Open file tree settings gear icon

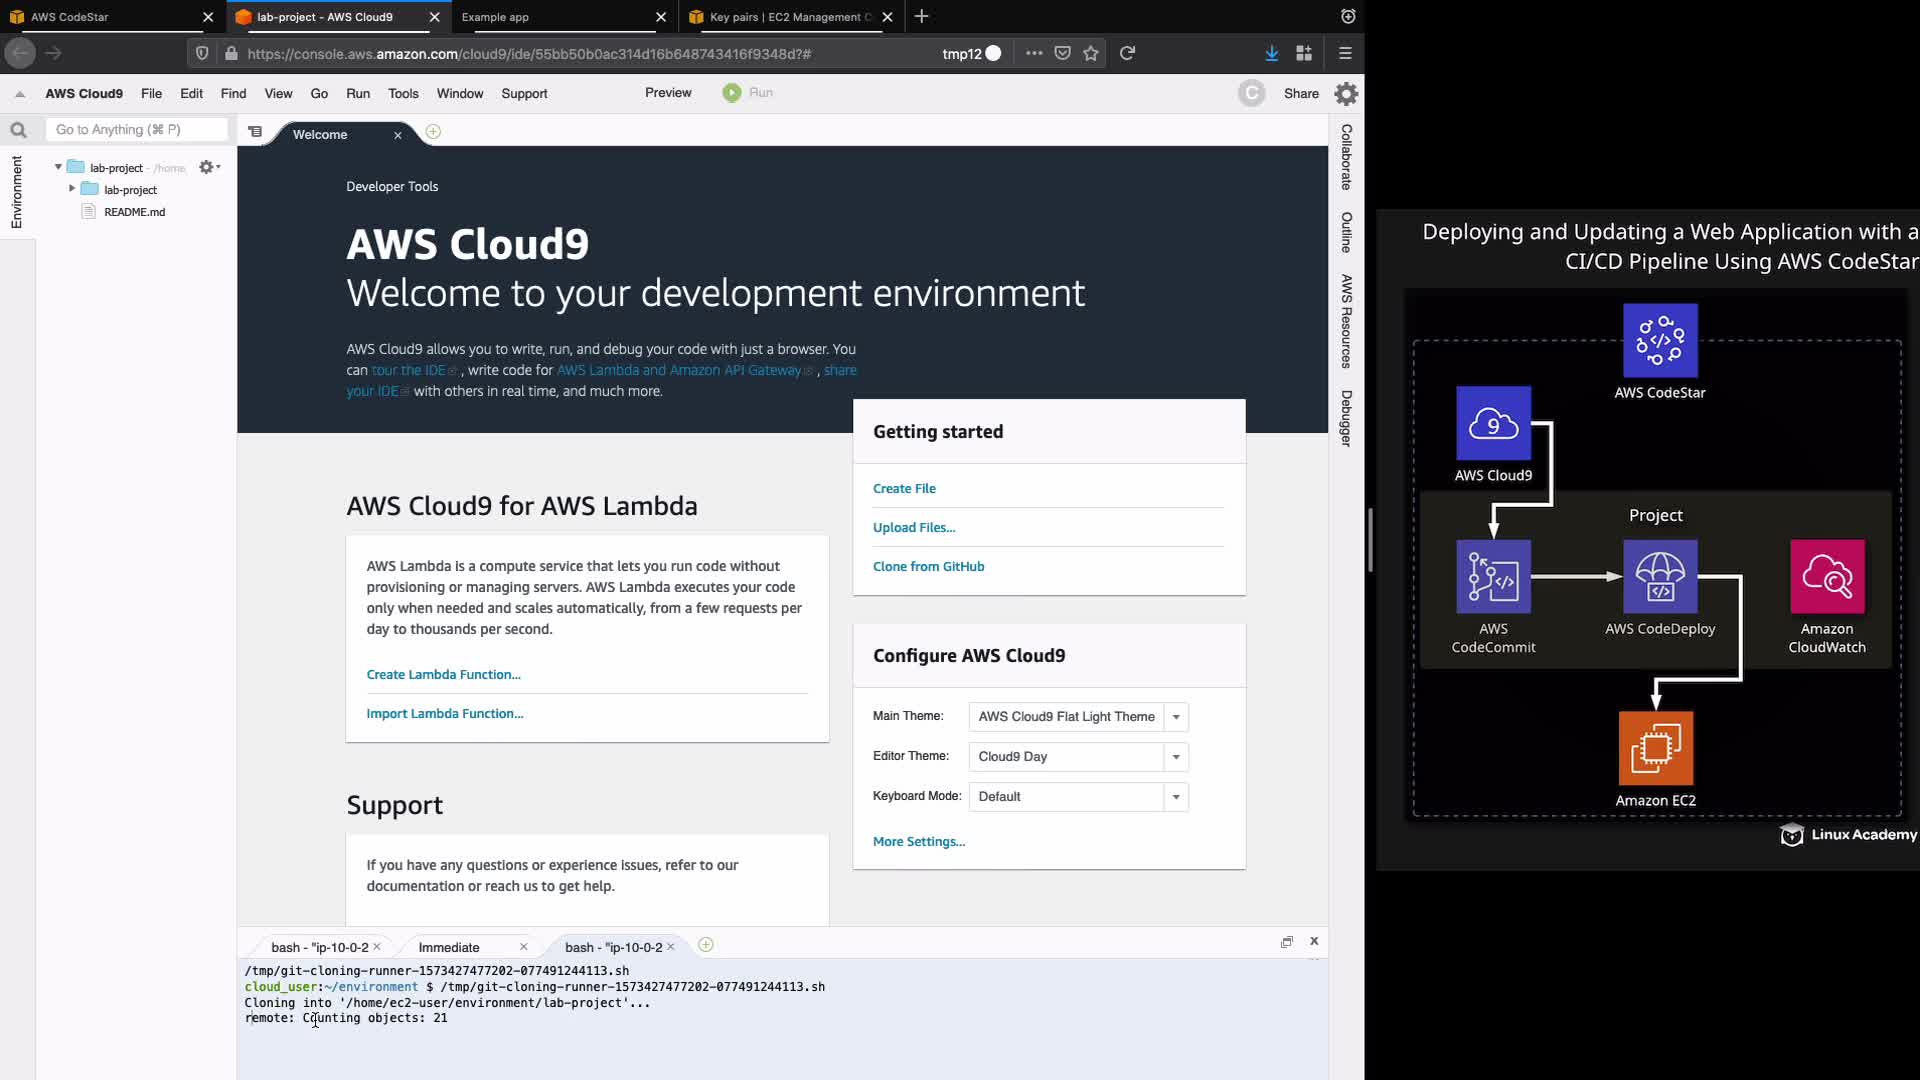(x=208, y=167)
